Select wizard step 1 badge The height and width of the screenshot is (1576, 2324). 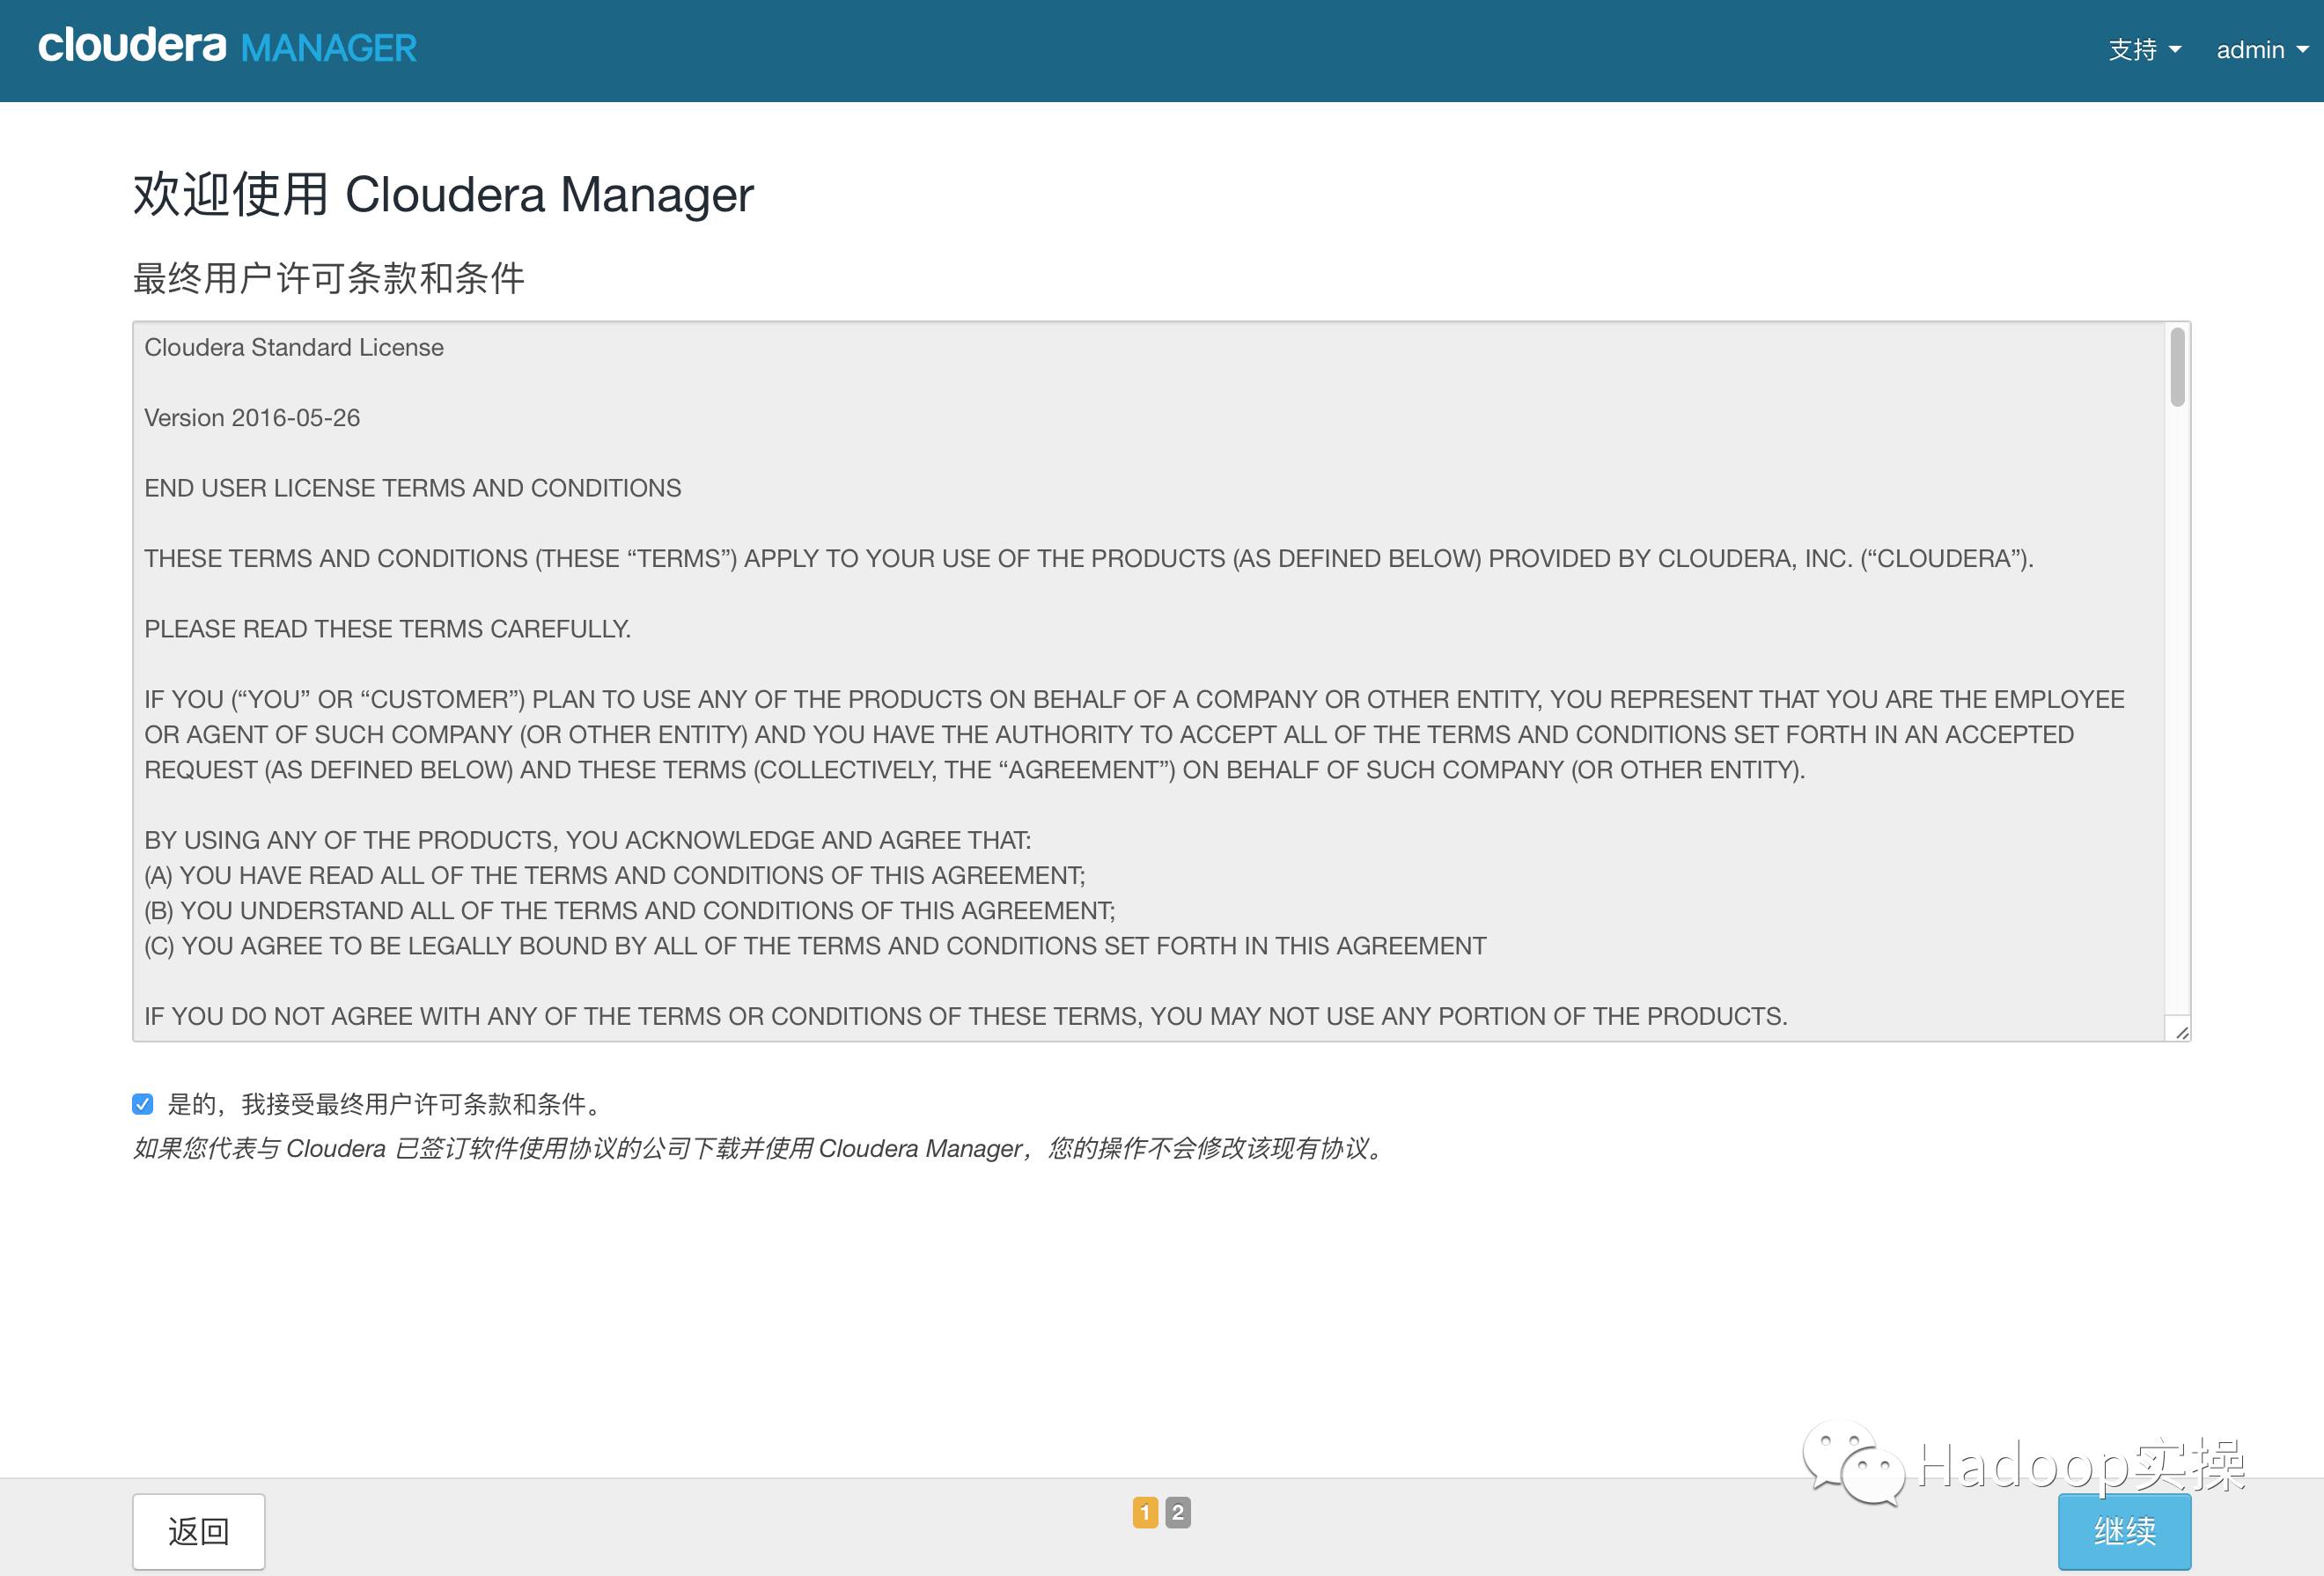(x=1145, y=1513)
